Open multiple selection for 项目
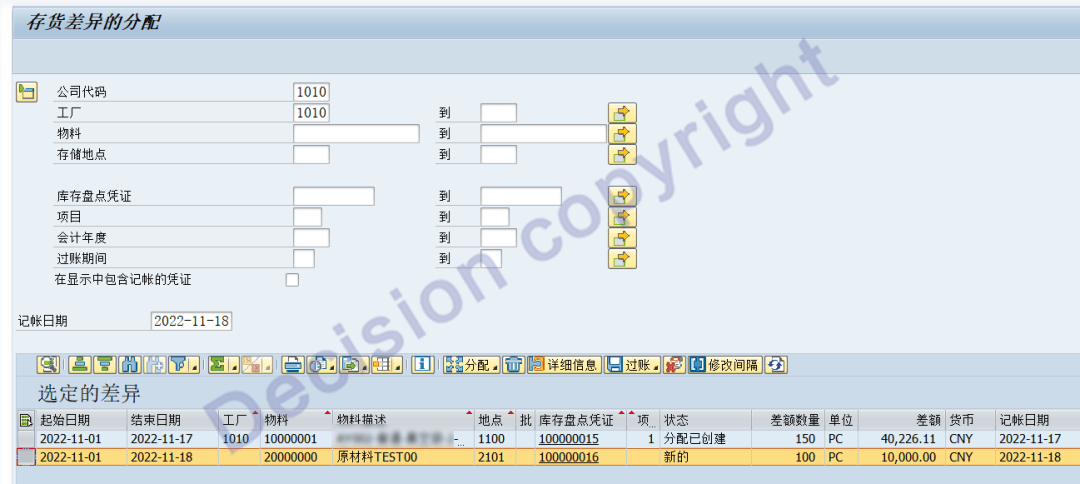 click(x=622, y=217)
